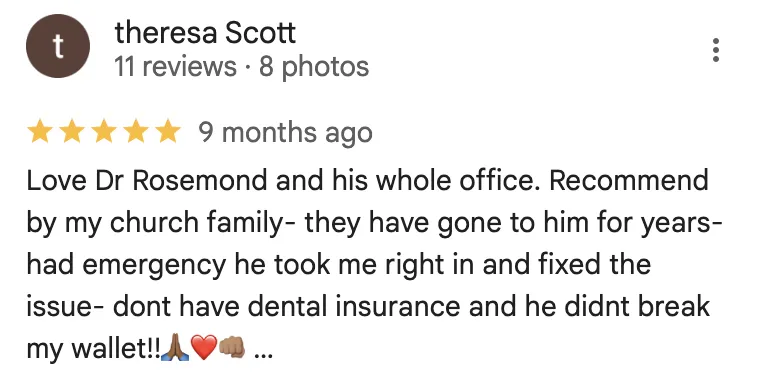The image size is (758, 386).
Task: Click the '8 photos' count text
Action: 314,66
